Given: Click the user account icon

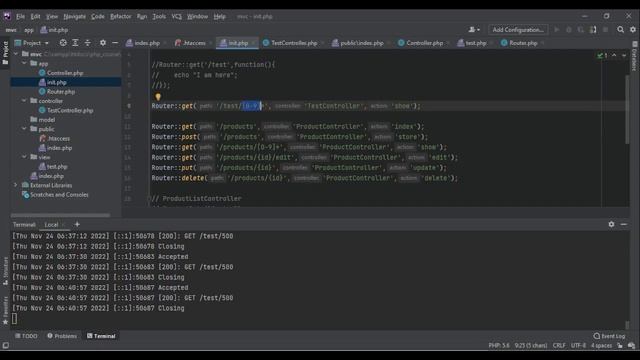Looking at the screenshot, I should tap(473, 30).
